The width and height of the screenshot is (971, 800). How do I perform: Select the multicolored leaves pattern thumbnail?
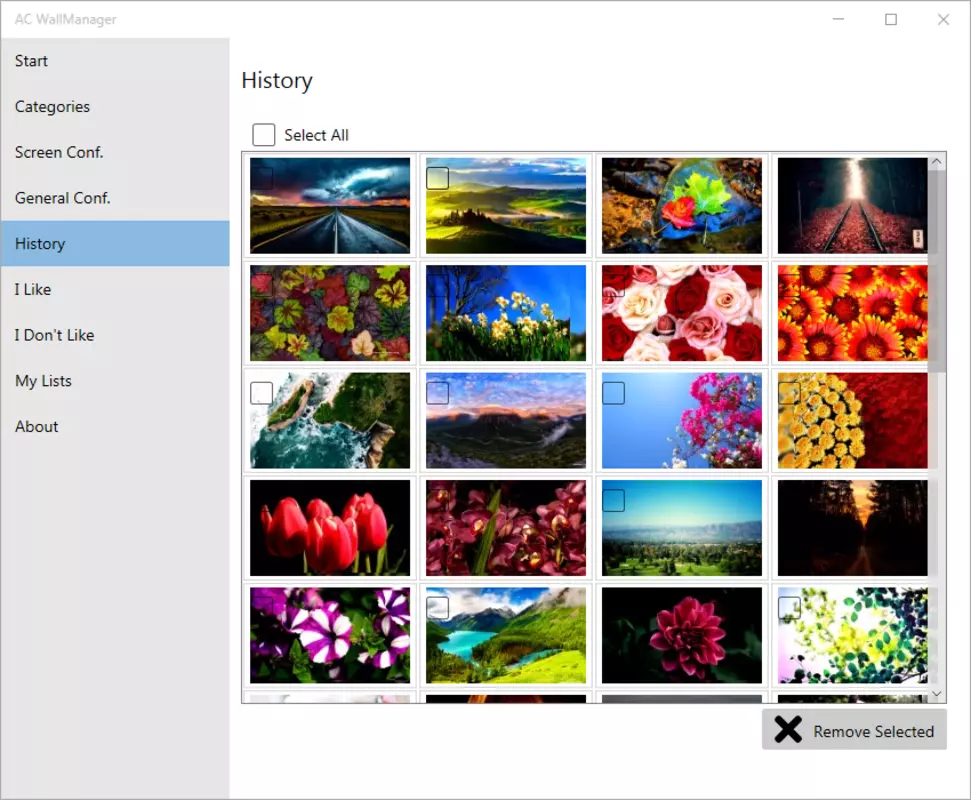pyautogui.click(x=330, y=313)
